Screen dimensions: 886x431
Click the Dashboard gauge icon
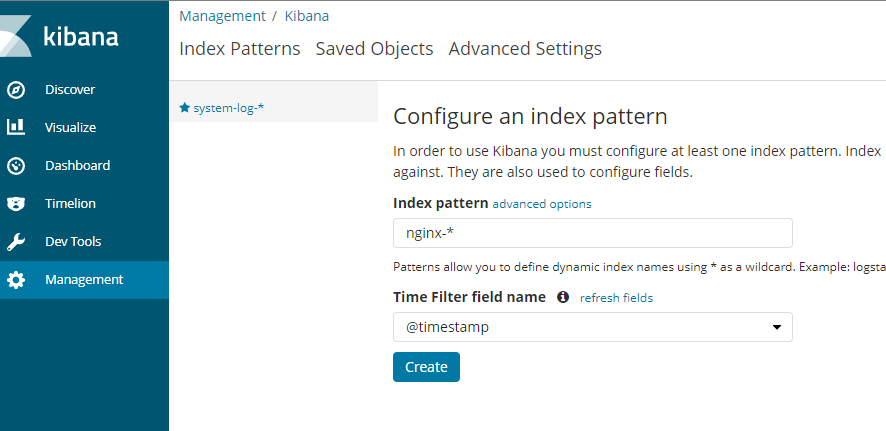16,166
